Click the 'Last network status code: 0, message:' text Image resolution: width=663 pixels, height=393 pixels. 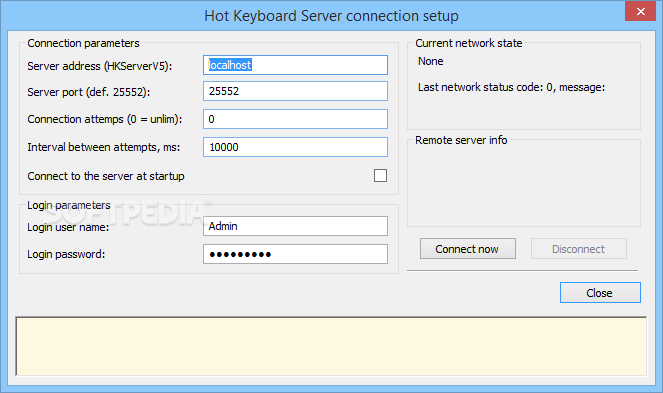coord(512,88)
